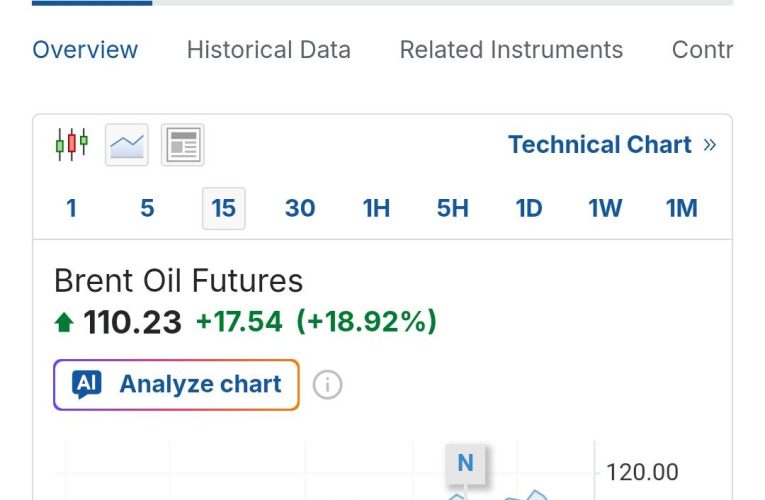Click the AI icon in Analyze chart
This screenshot has height=500, width=765.
coord(87,384)
